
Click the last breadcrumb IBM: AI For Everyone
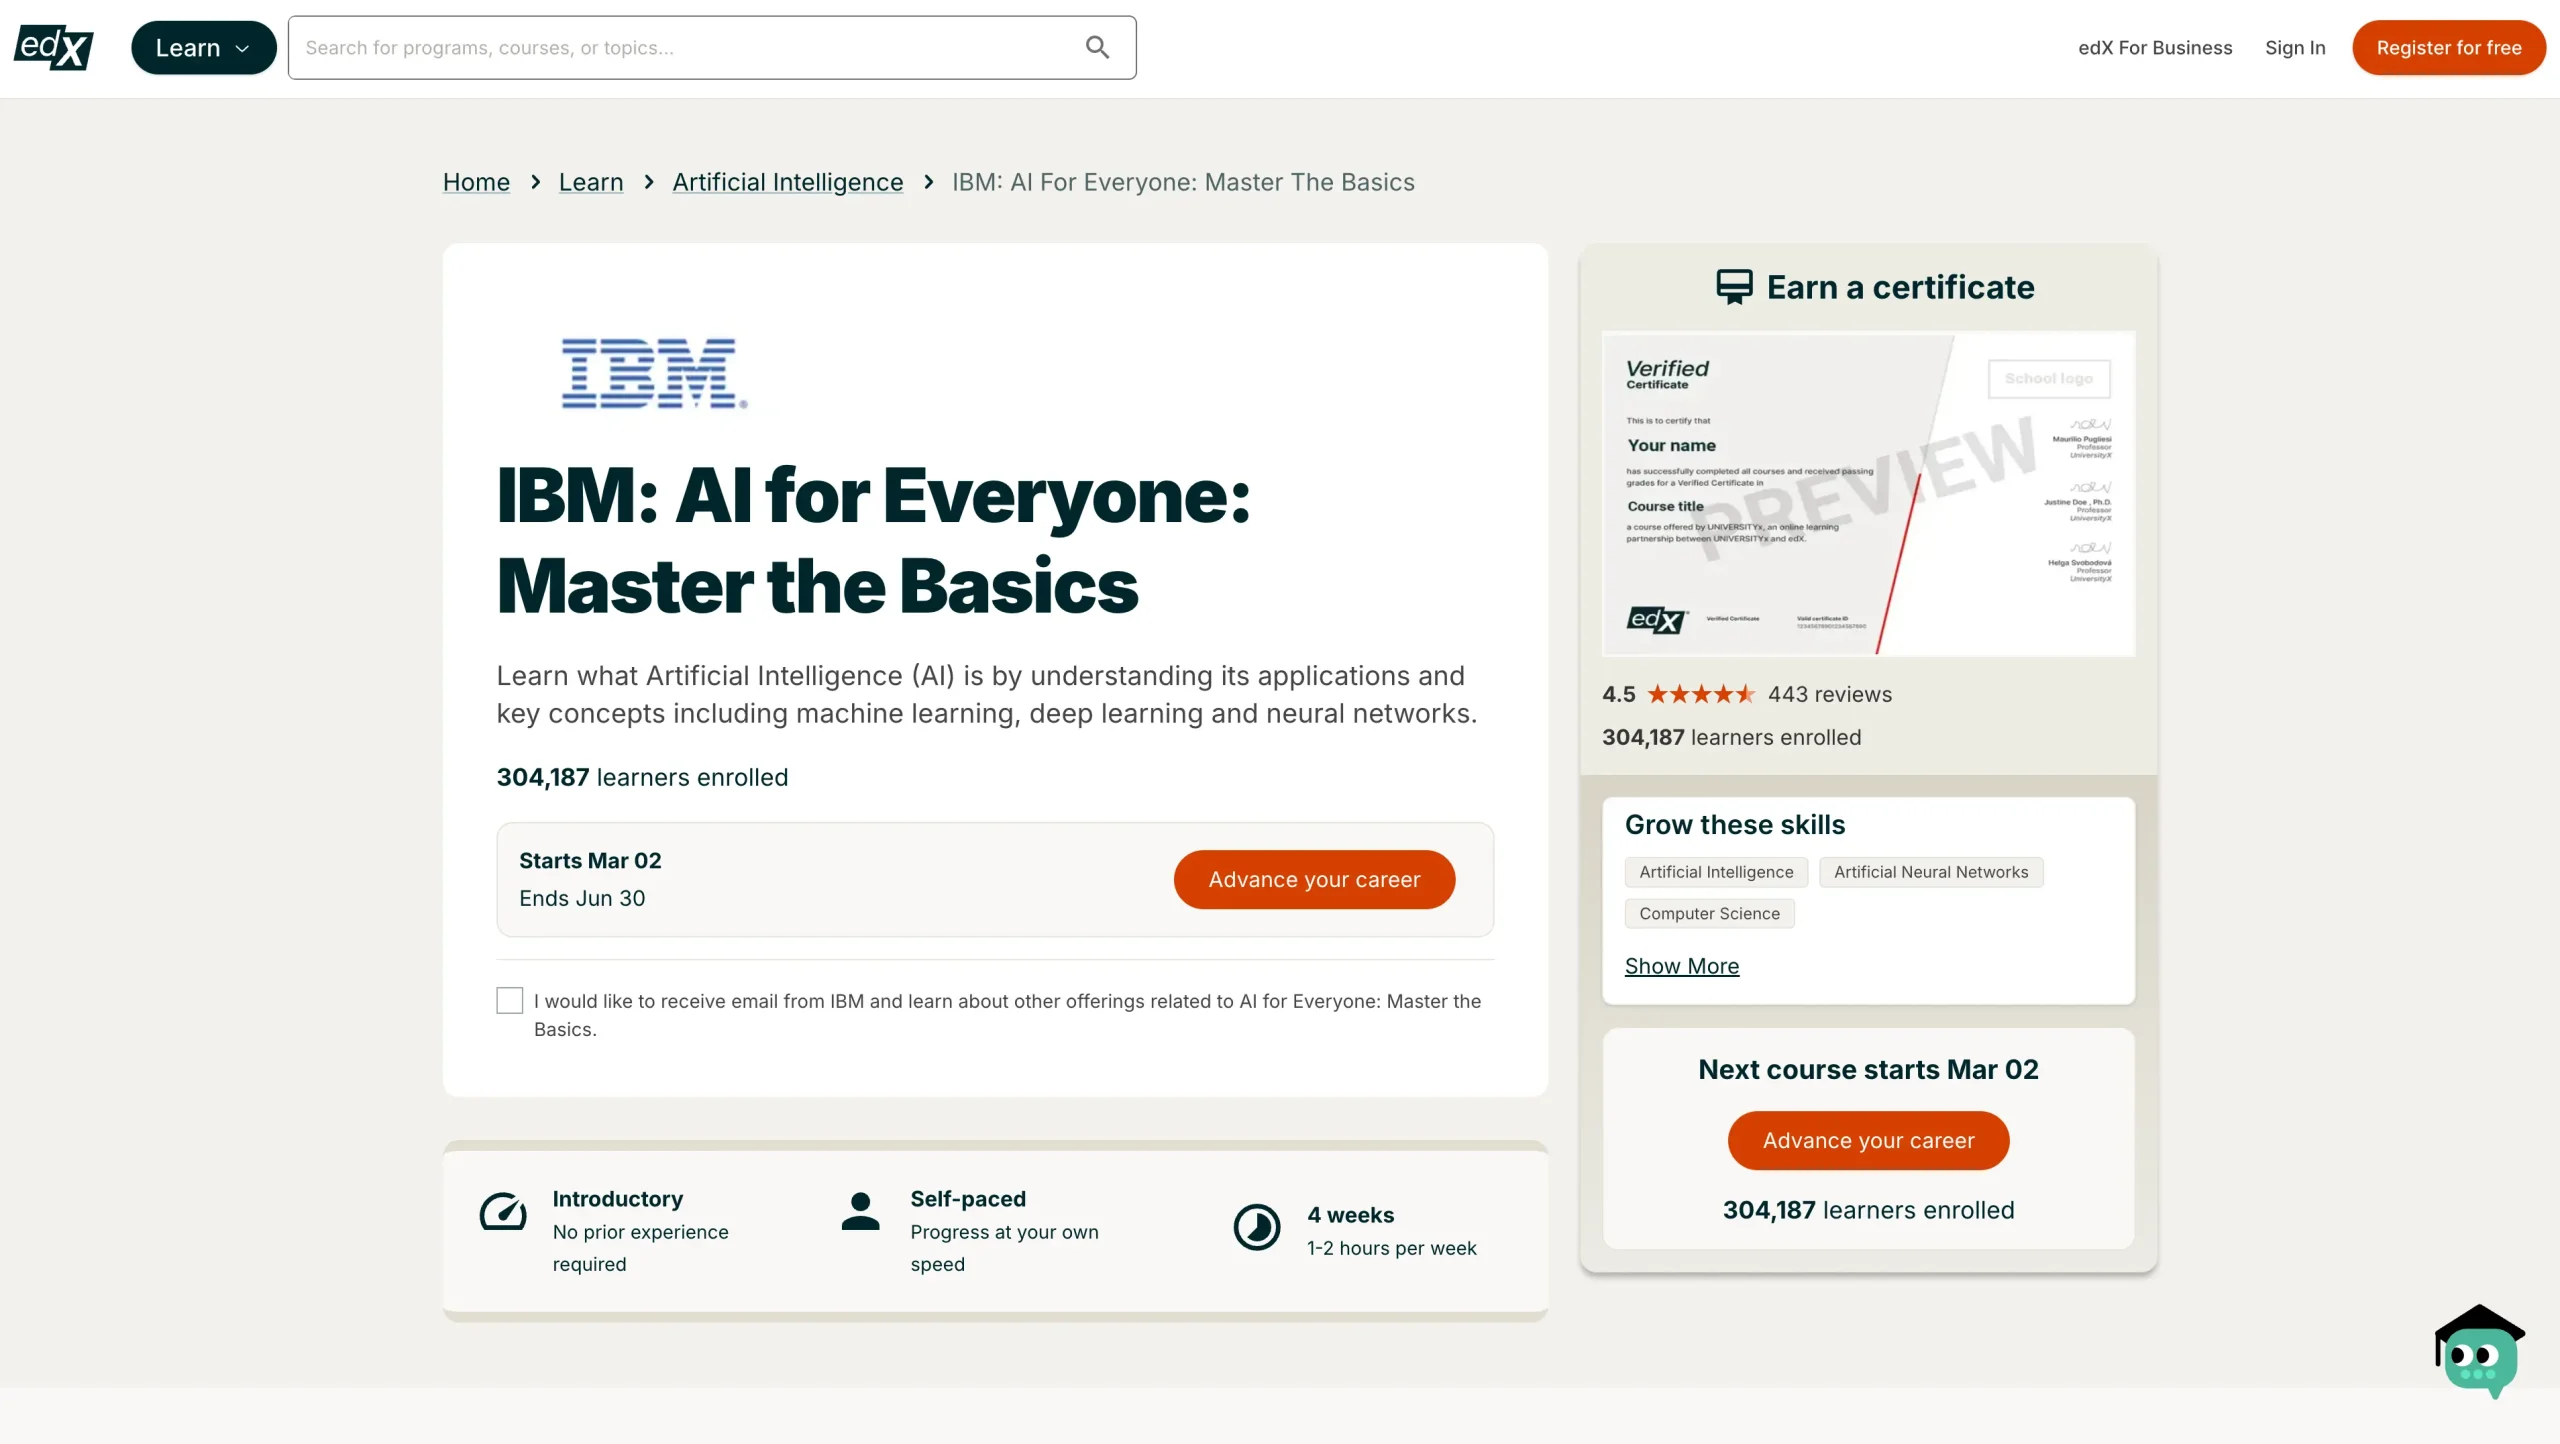coord(1183,182)
